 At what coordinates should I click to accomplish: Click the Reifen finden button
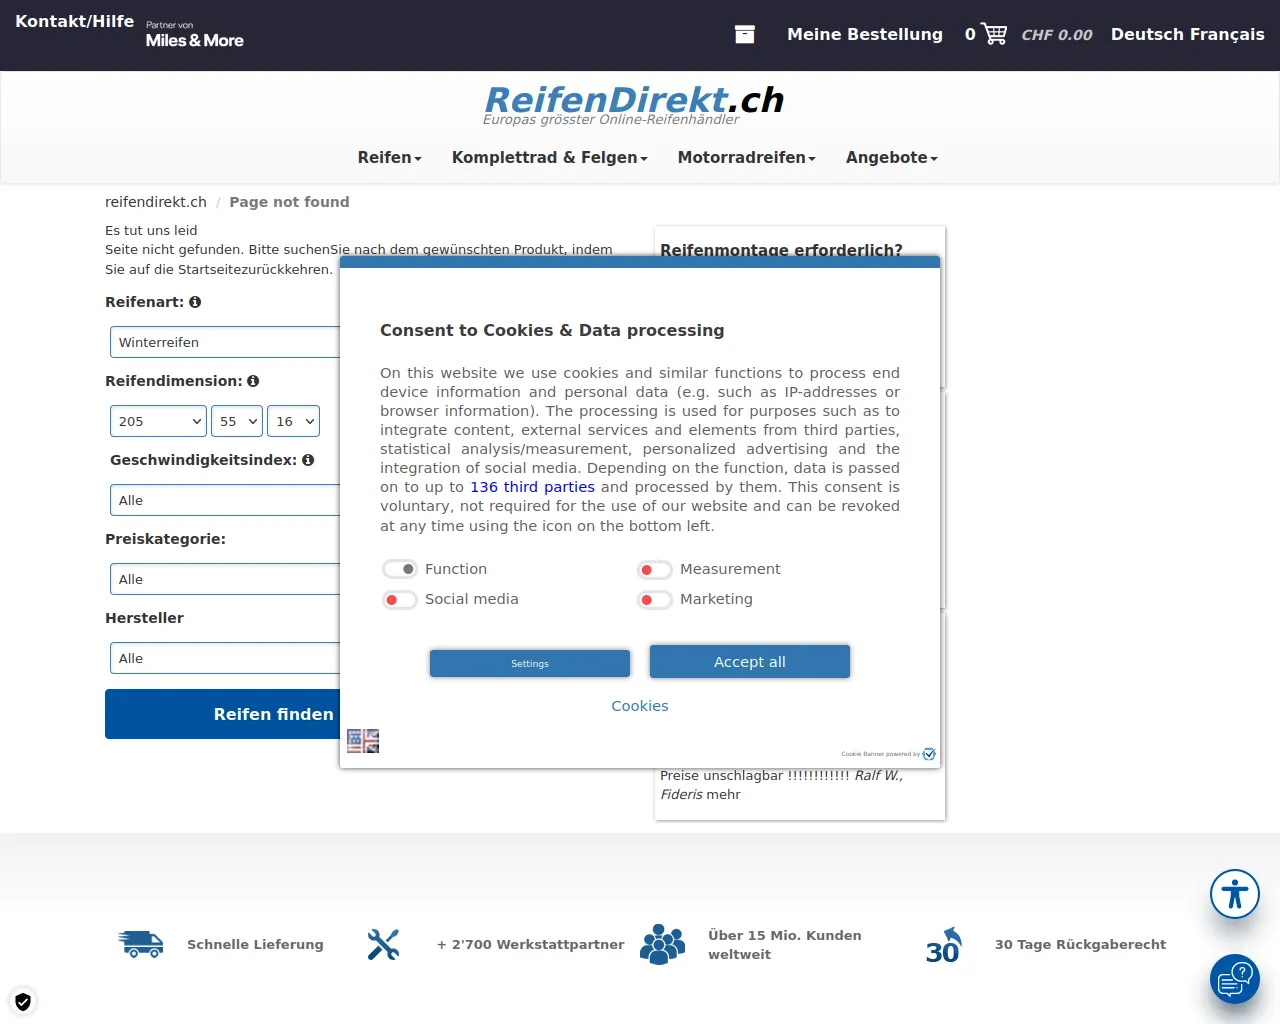pyautogui.click(x=223, y=714)
